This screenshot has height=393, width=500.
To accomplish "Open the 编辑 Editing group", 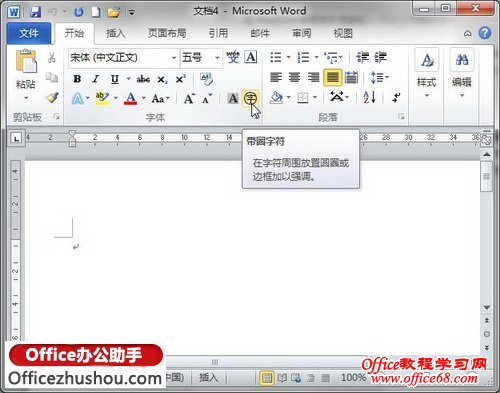I will (462, 74).
